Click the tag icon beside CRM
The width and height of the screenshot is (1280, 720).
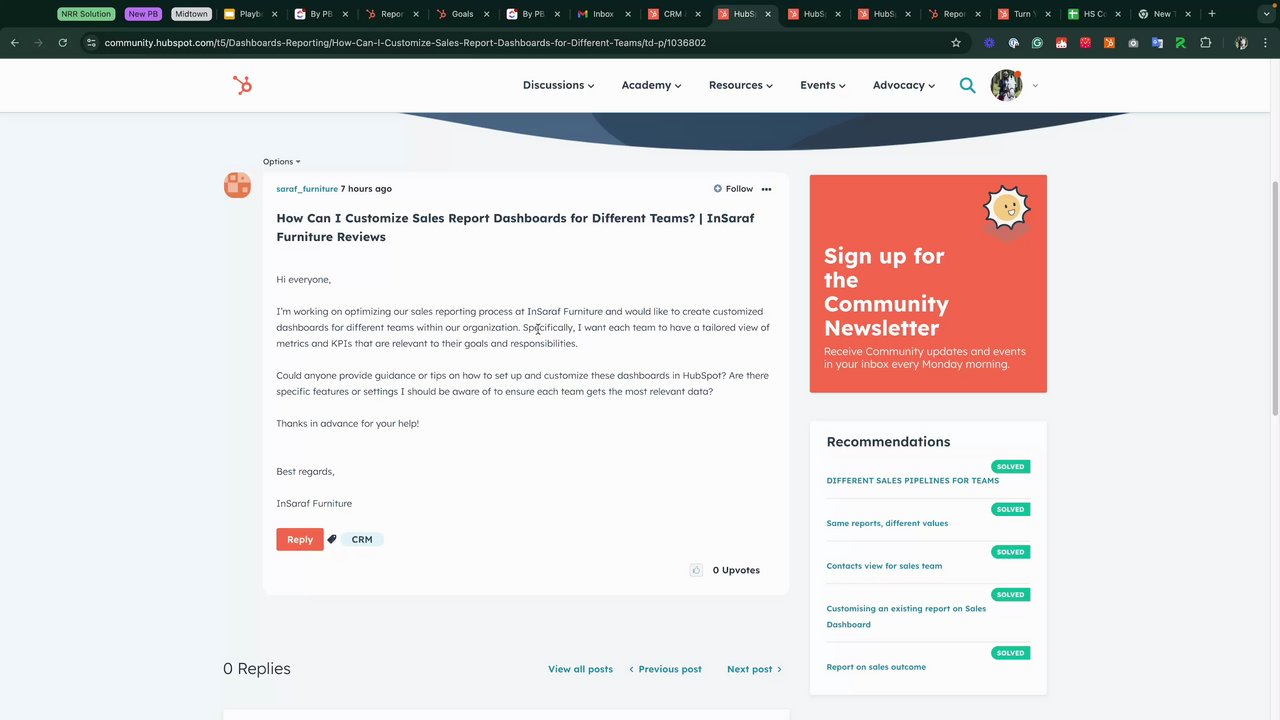[332, 539]
